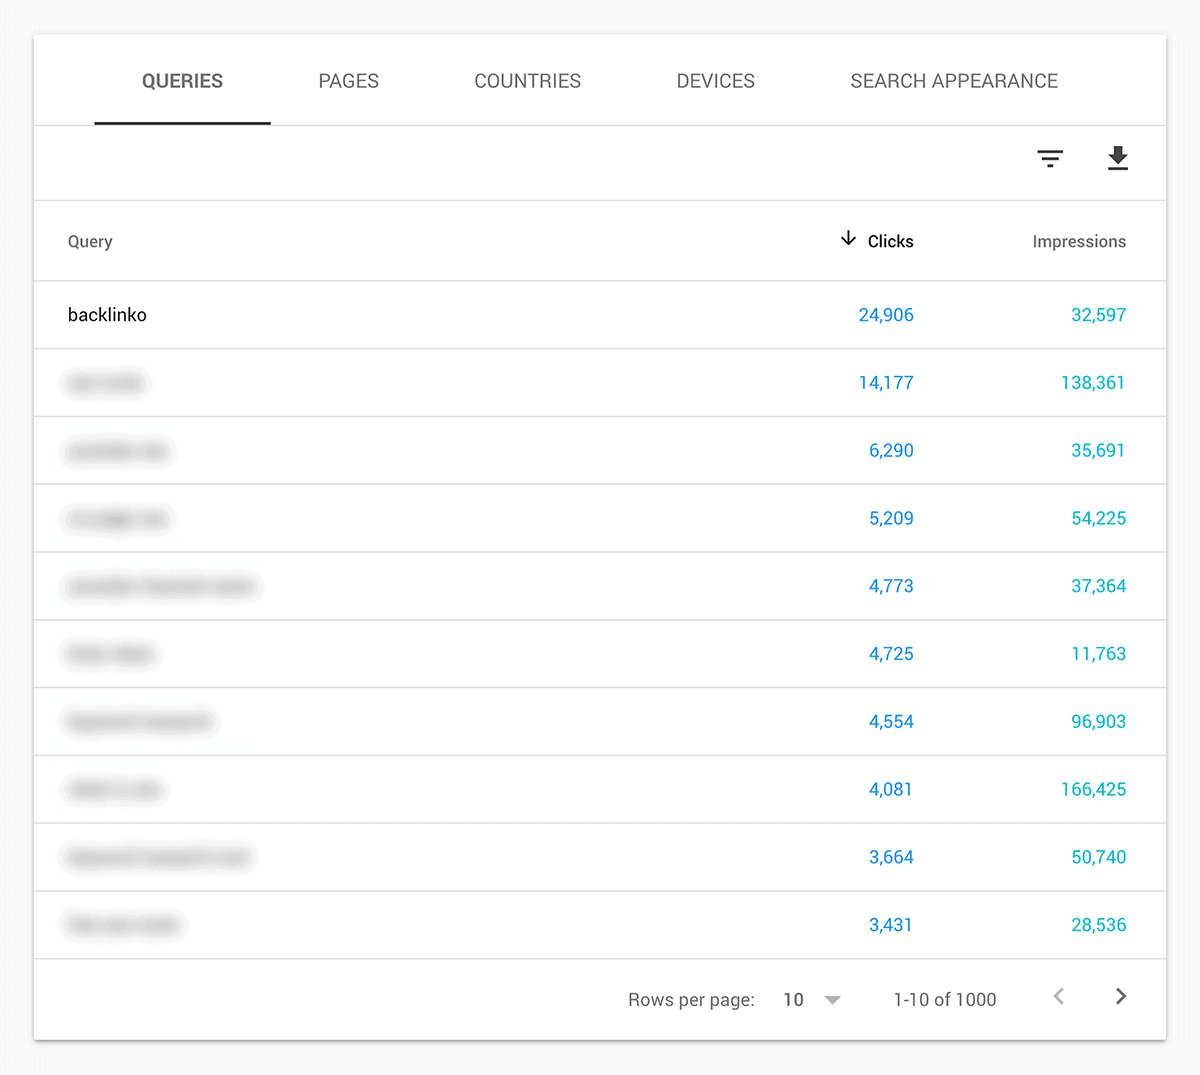Click the 14,177 clicks value

point(886,383)
